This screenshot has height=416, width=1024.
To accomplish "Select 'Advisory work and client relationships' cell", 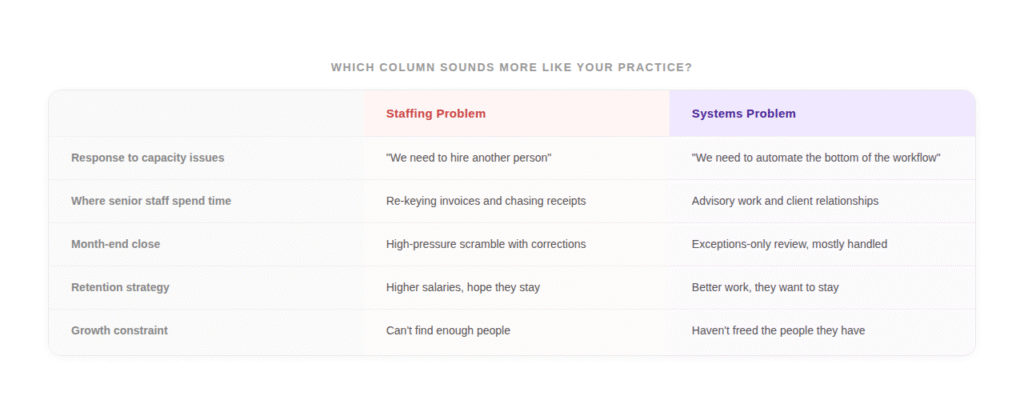I will point(785,201).
